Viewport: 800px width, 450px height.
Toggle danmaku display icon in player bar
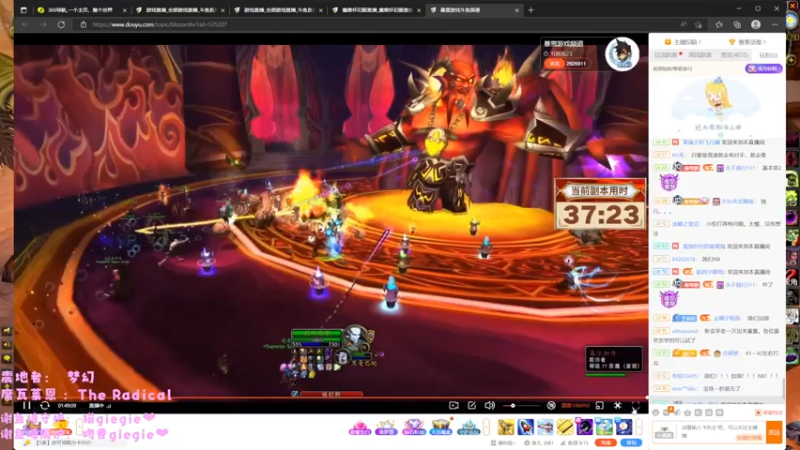pos(551,406)
